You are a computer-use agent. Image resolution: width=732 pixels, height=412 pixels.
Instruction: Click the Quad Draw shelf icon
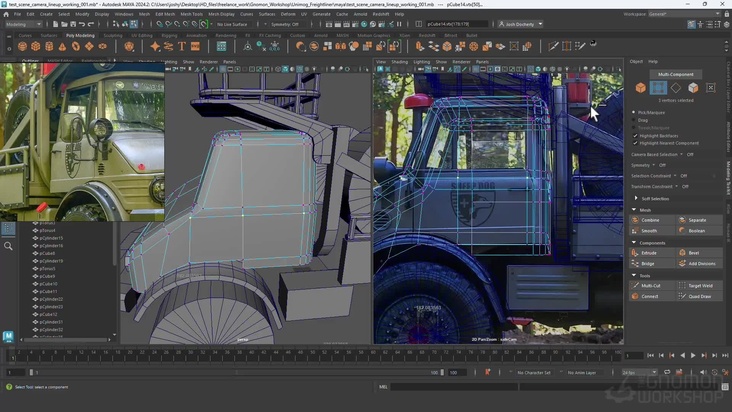tap(580, 46)
